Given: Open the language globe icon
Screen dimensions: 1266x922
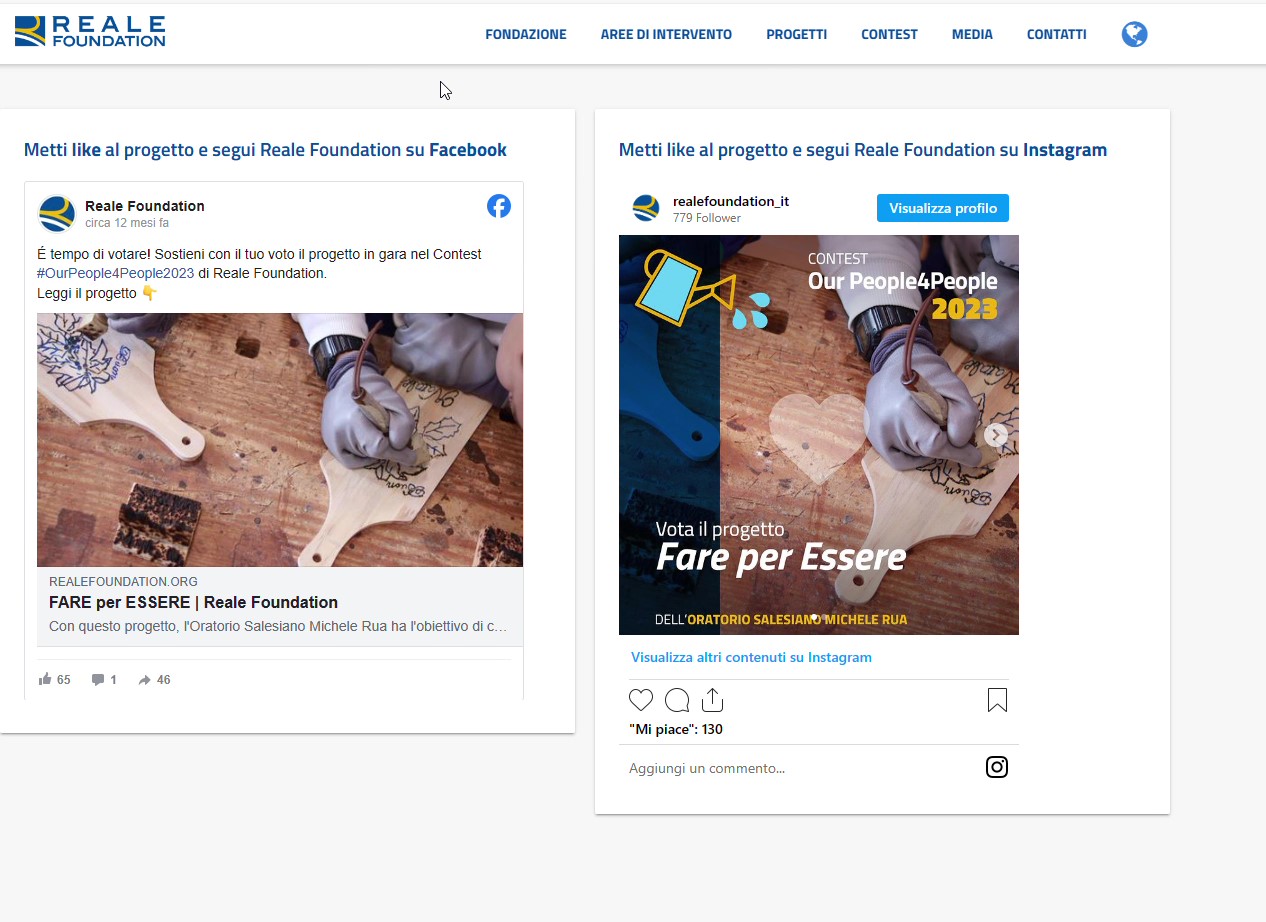Looking at the screenshot, I should coord(1134,35).
